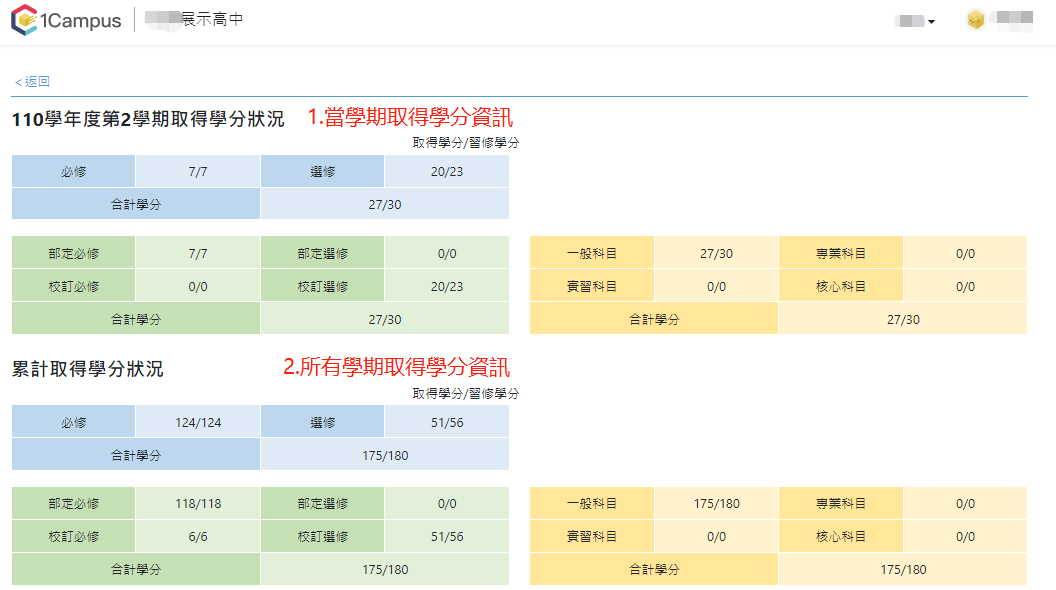Image resolution: width=1056 pixels, height=590 pixels.
Task: Click 51/56 in the blue 選修 row
Action: tap(447, 423)
